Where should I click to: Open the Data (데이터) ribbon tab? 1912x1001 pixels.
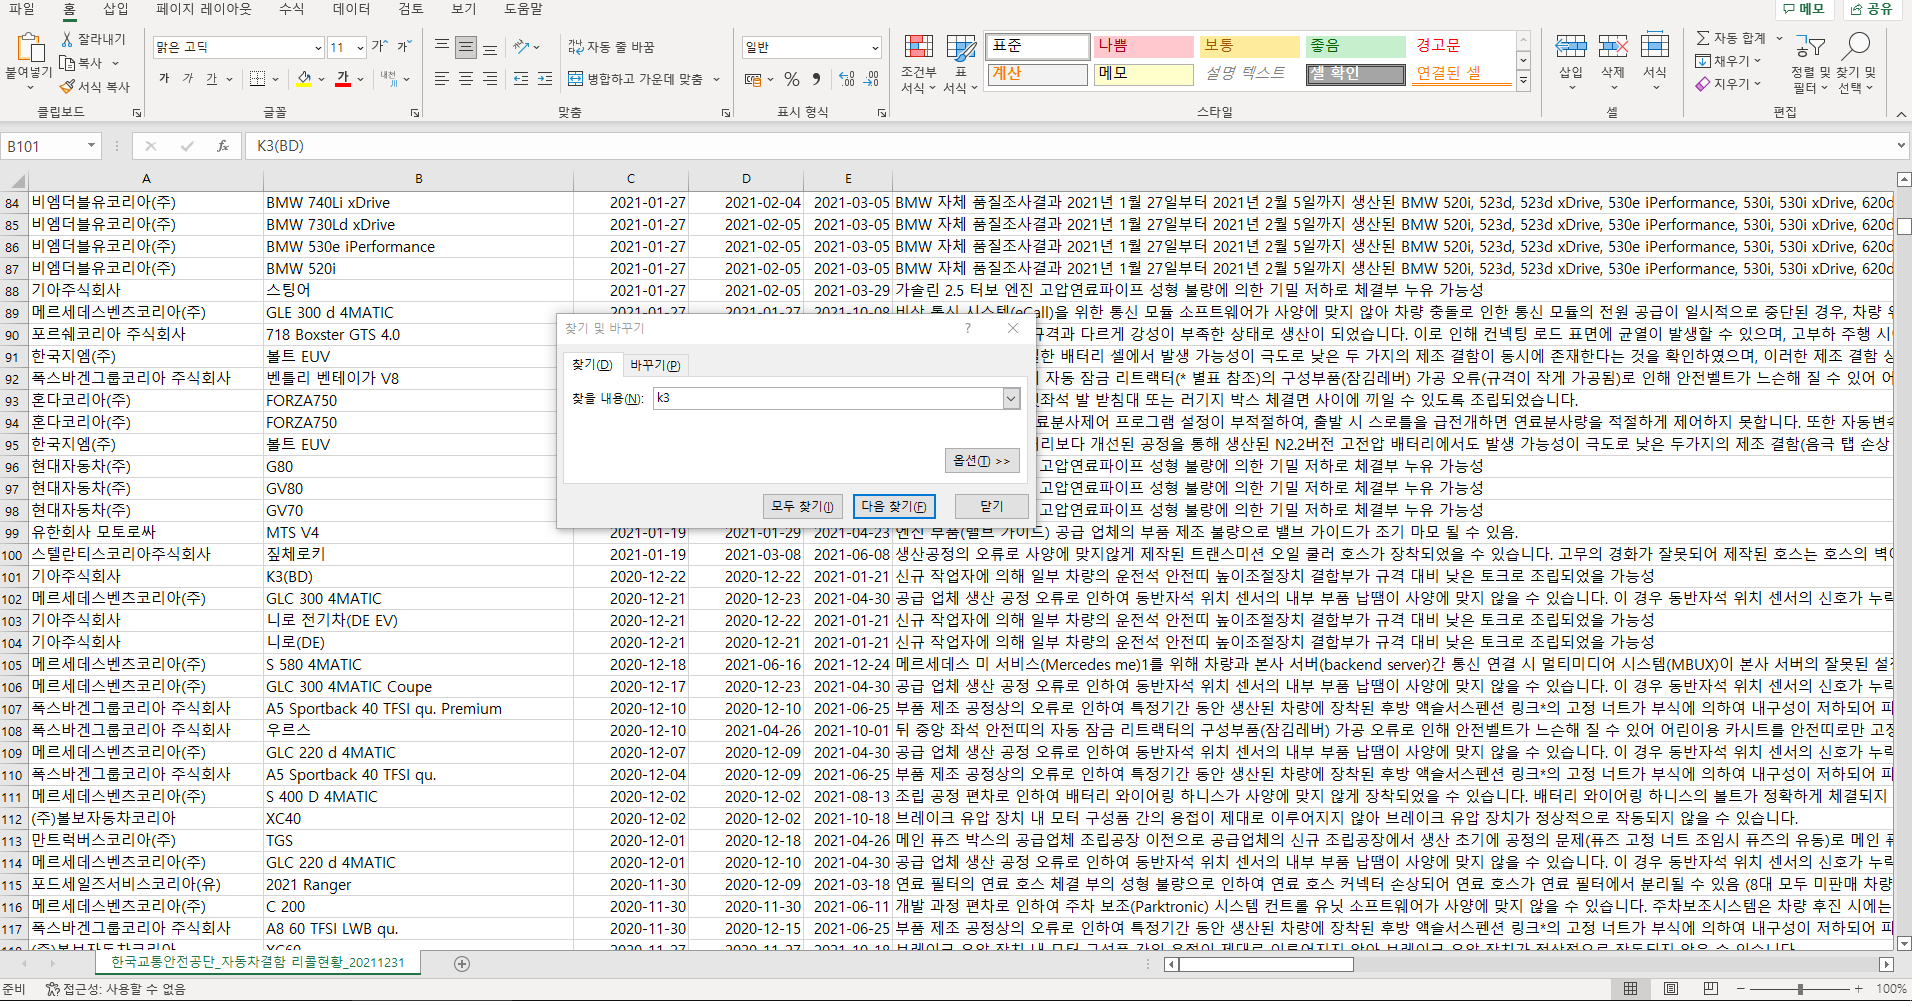point(351,9)
